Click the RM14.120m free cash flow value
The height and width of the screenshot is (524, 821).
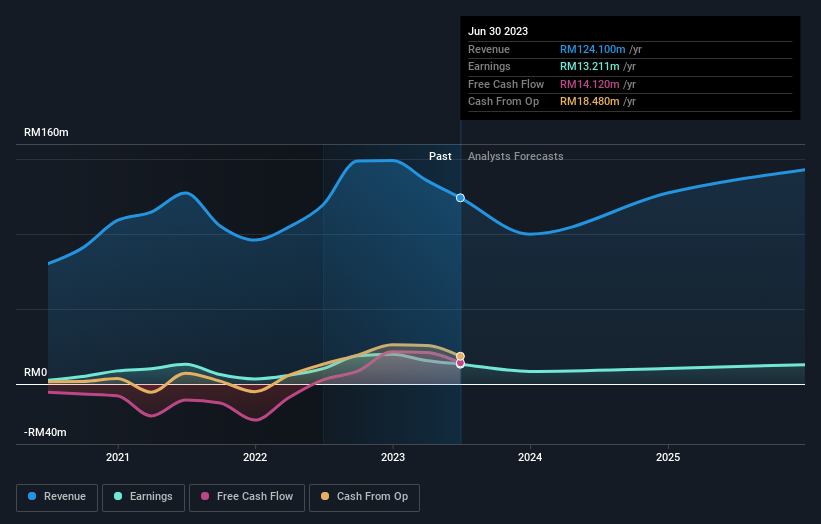click(x=590, y=84)
